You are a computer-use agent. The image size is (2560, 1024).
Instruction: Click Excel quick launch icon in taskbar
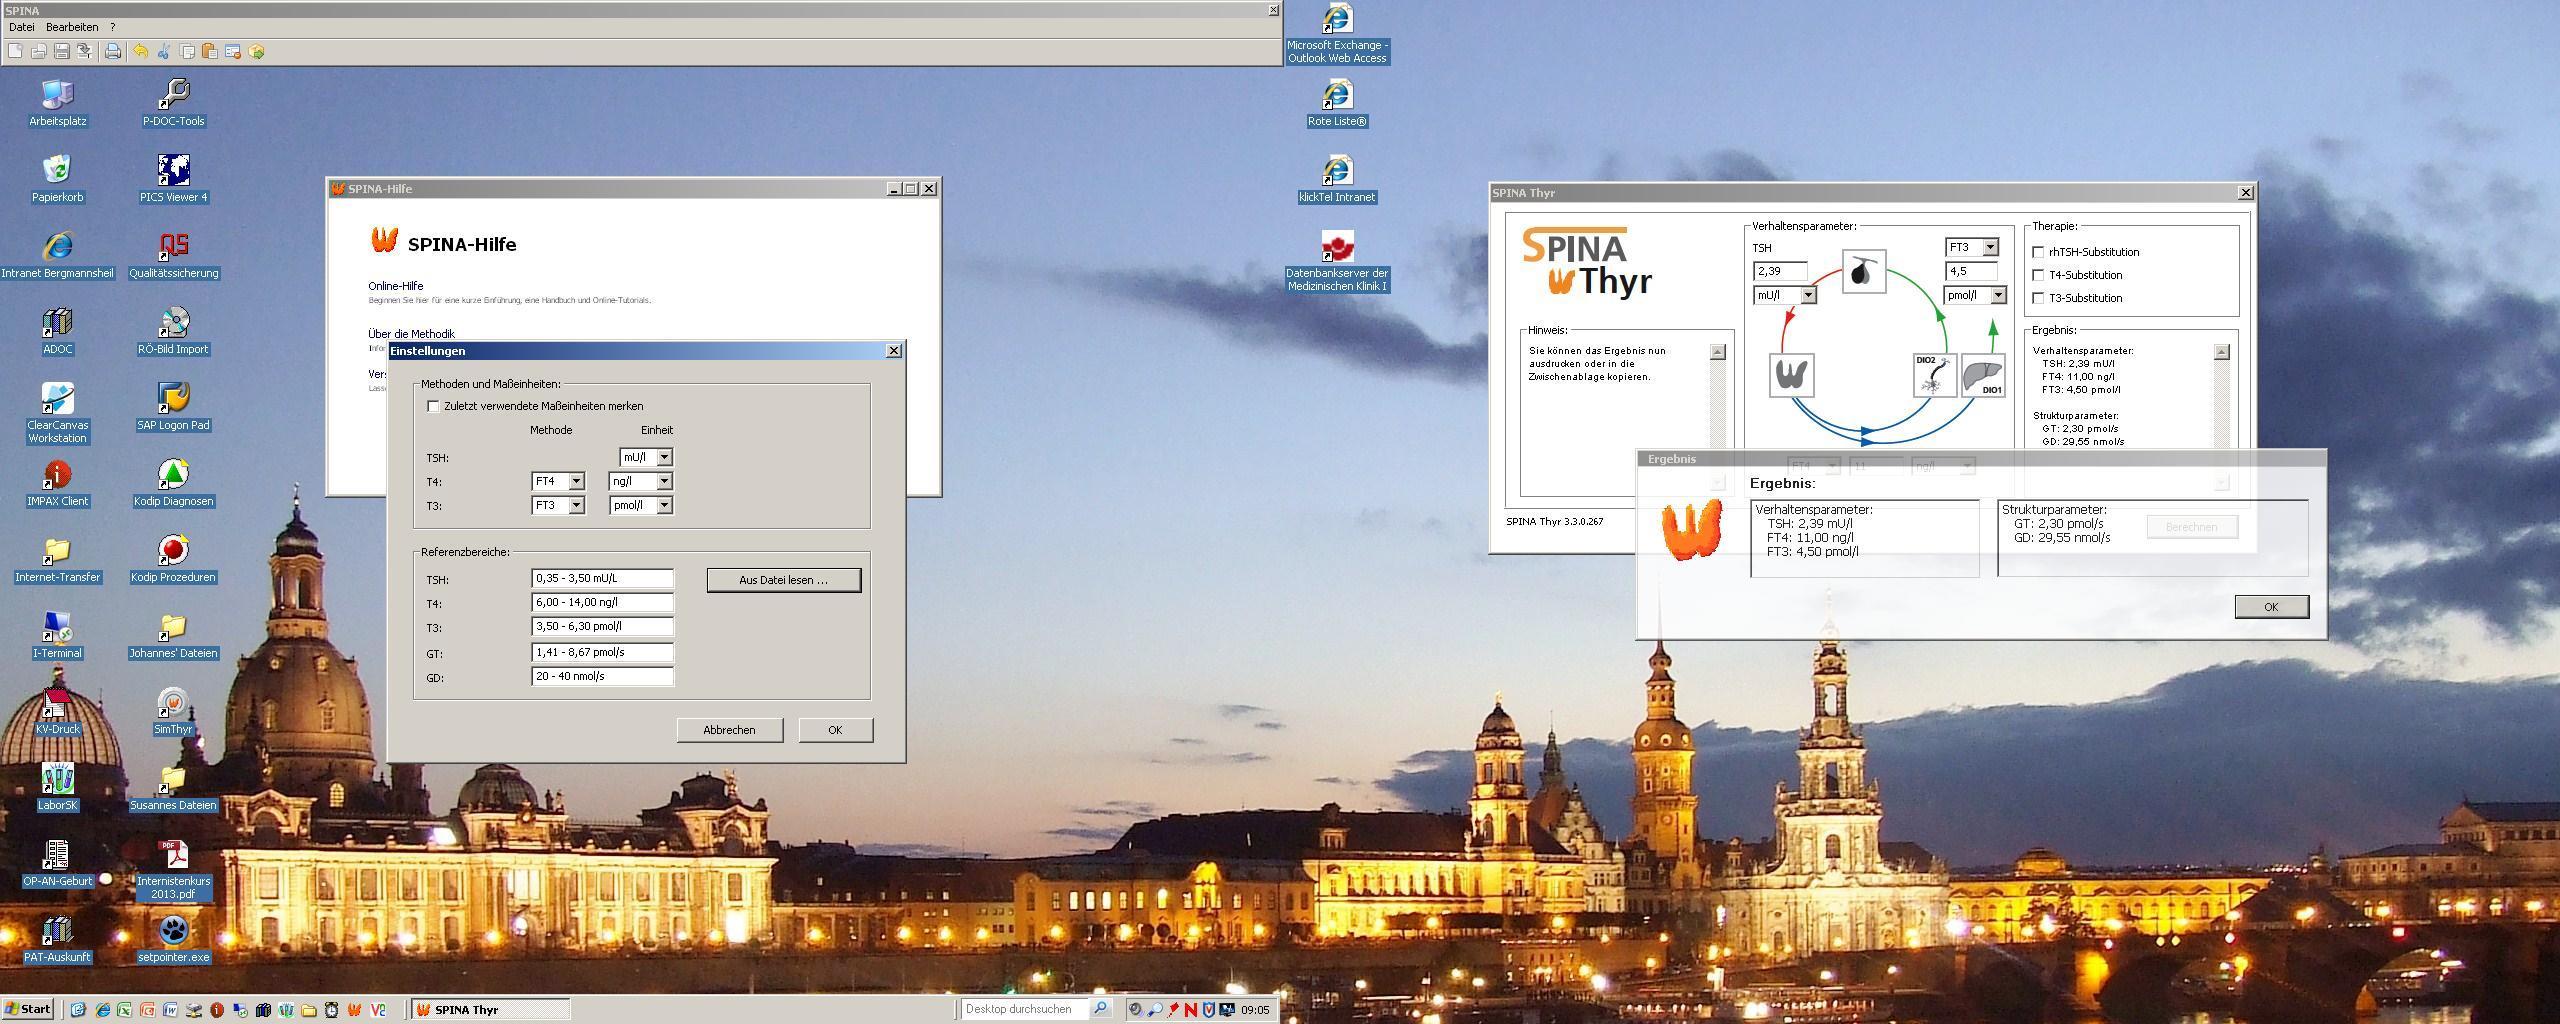[x=124, y=1009]
